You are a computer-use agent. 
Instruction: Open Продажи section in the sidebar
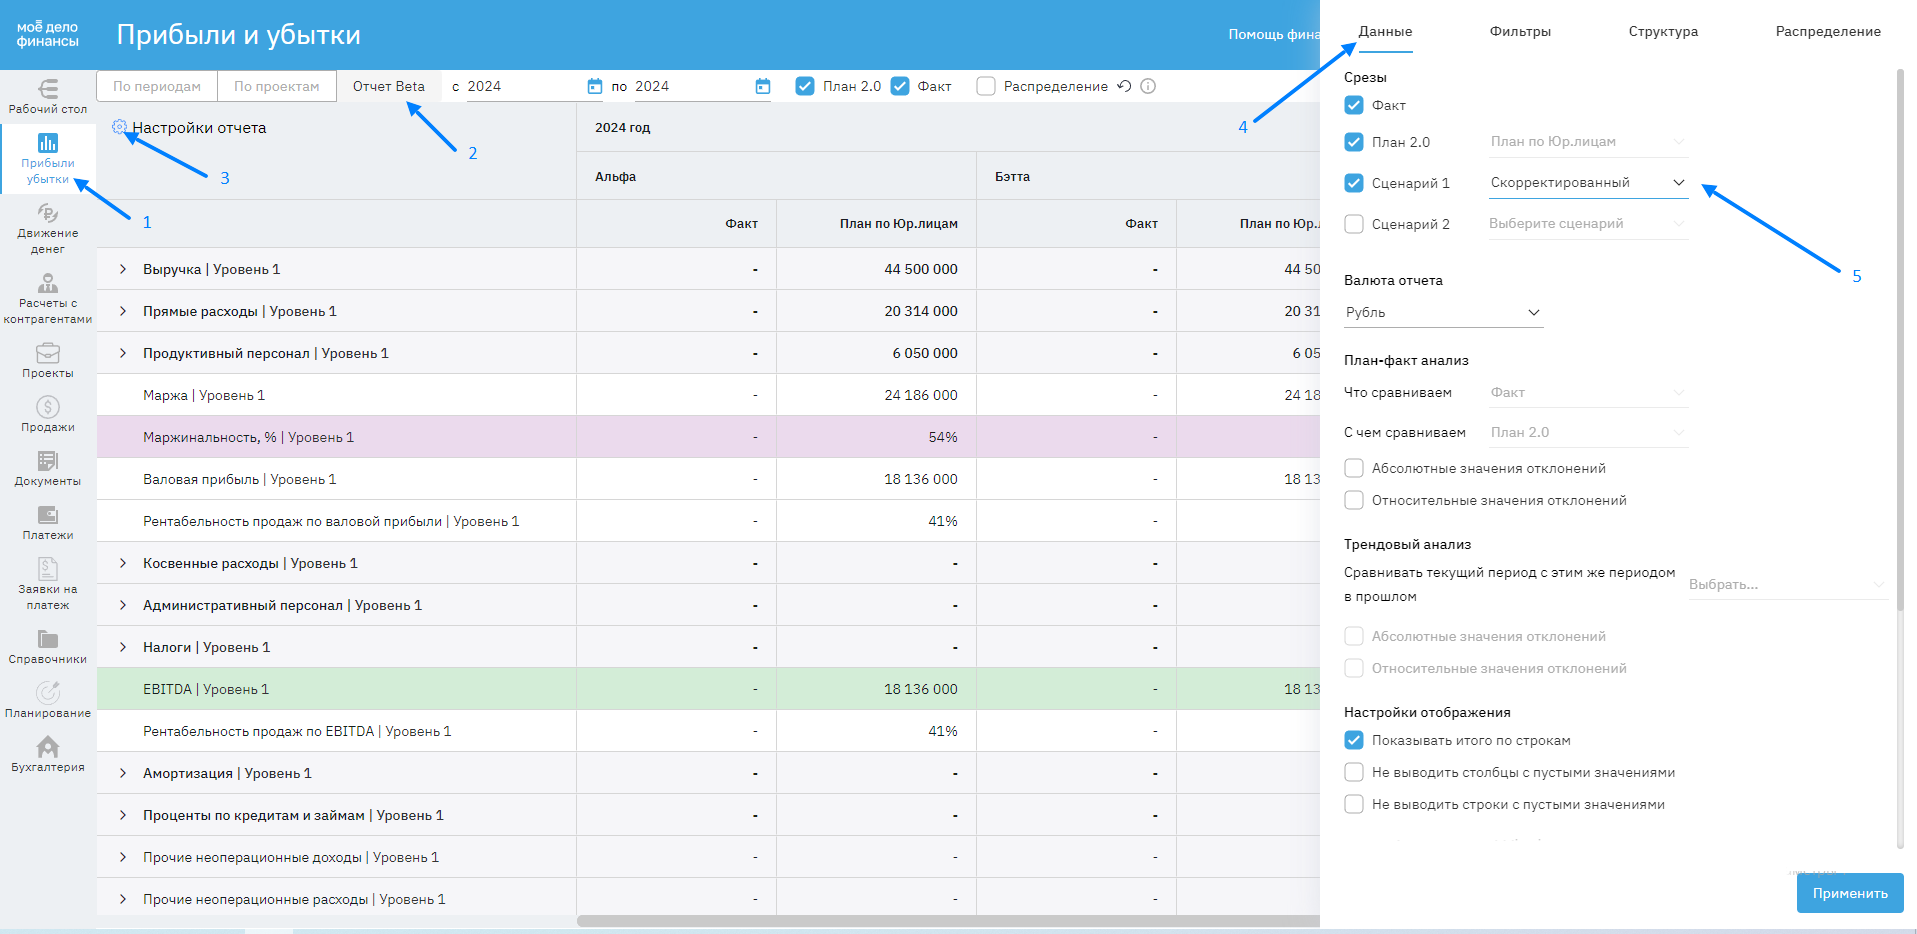click(47, 414)
